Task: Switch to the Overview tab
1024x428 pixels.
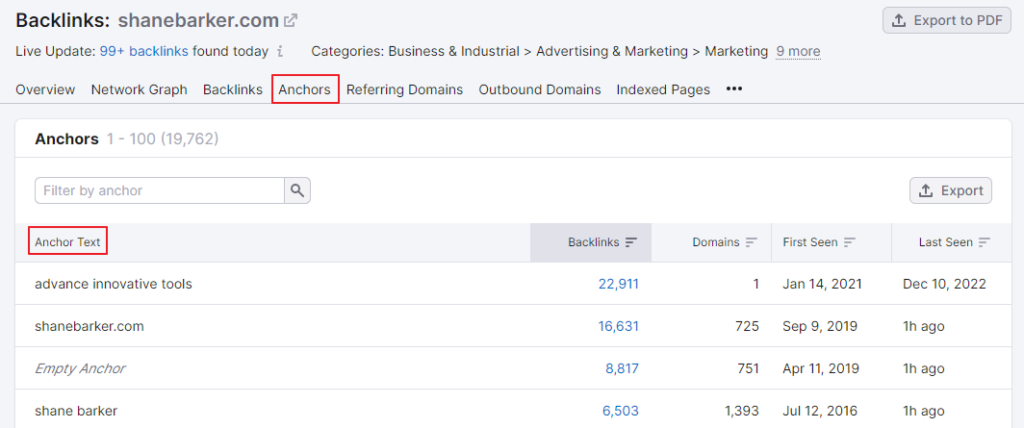Action: pyautogui.click(x=45, y=90)
